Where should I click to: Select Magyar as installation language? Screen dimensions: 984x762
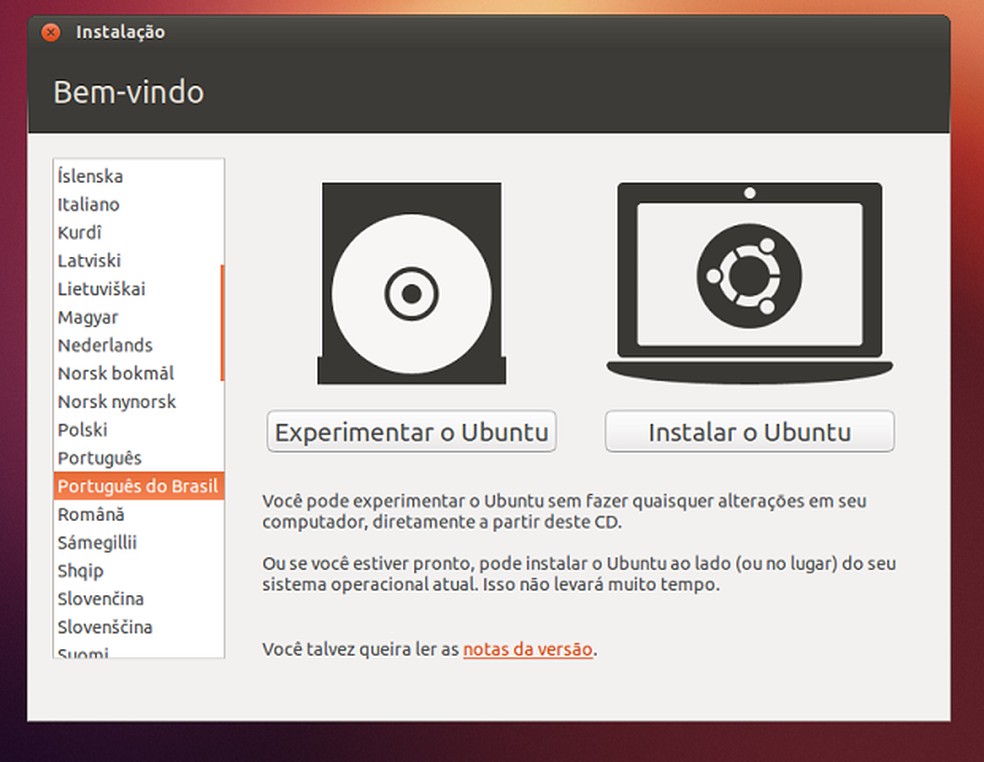tap(87, 317)
